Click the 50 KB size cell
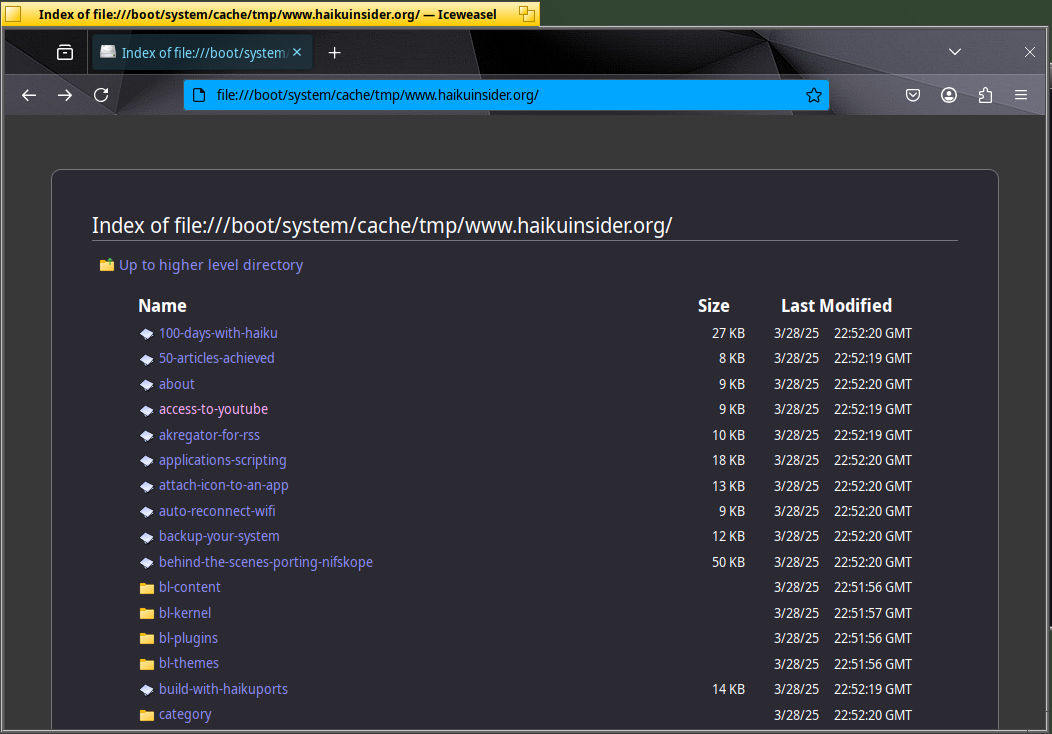1052x734 pixels. point(728,562)
